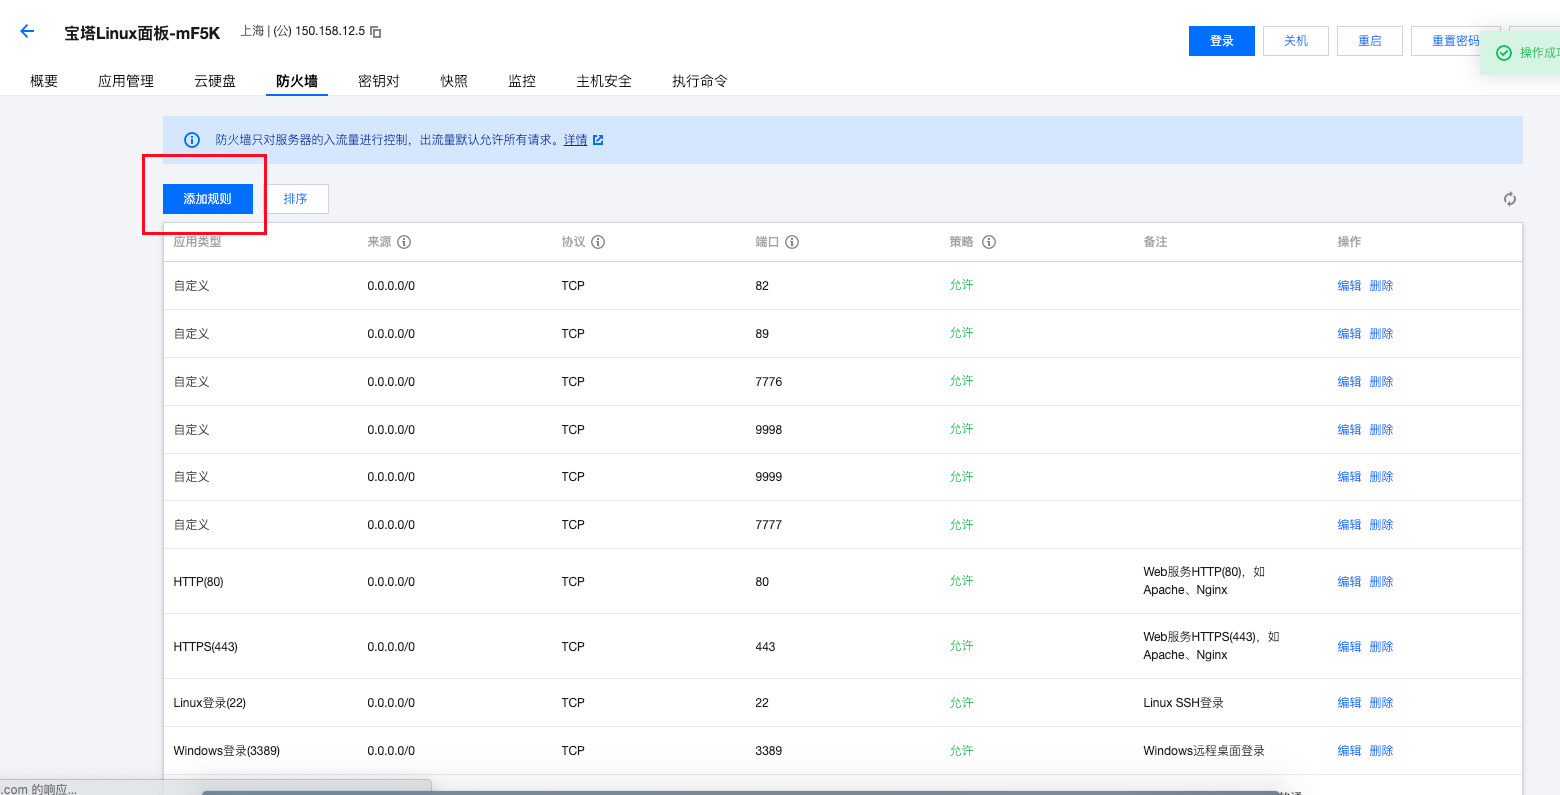This screenshot has height=795, width=1560.
Task: Delete the Windows登录(3389) rule
Action: 1381,751
